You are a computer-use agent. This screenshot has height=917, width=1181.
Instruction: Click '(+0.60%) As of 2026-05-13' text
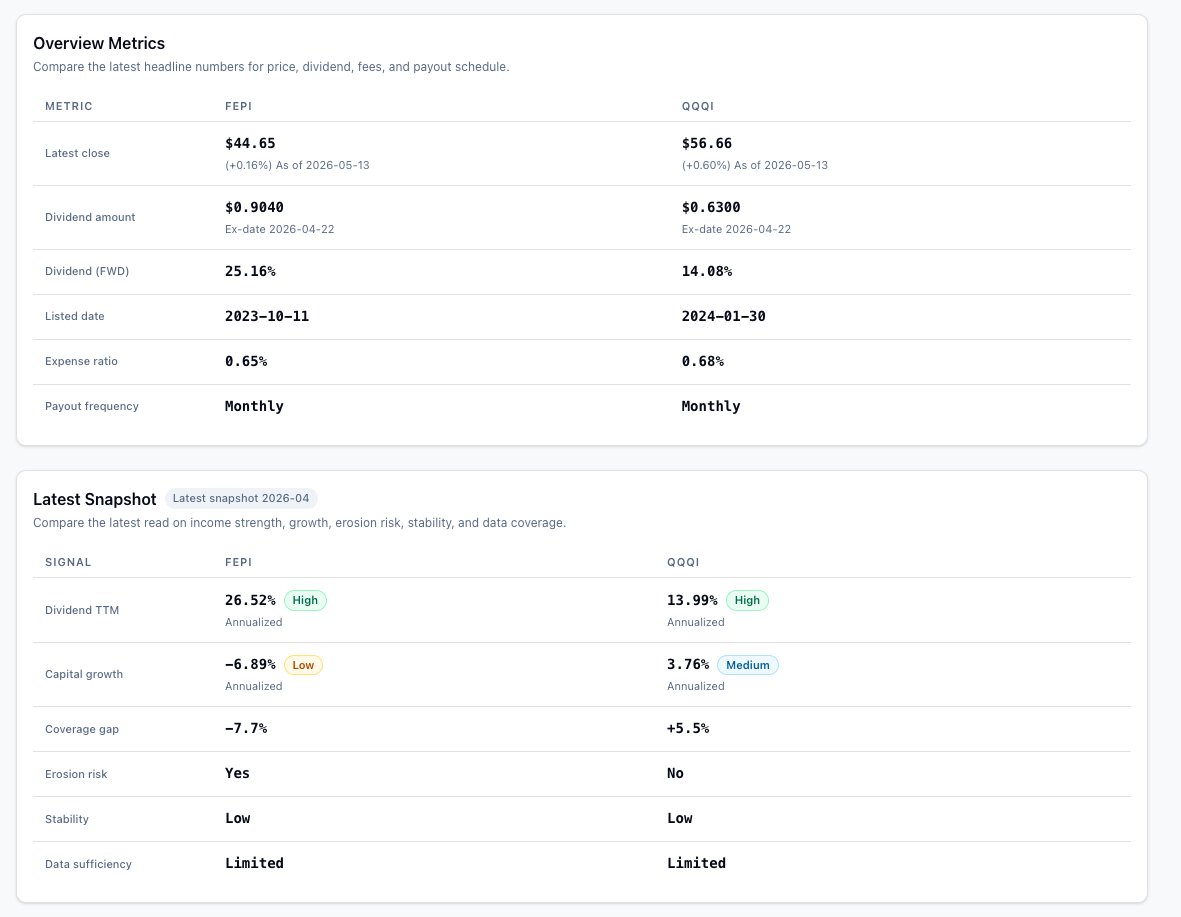click(755, 165)
